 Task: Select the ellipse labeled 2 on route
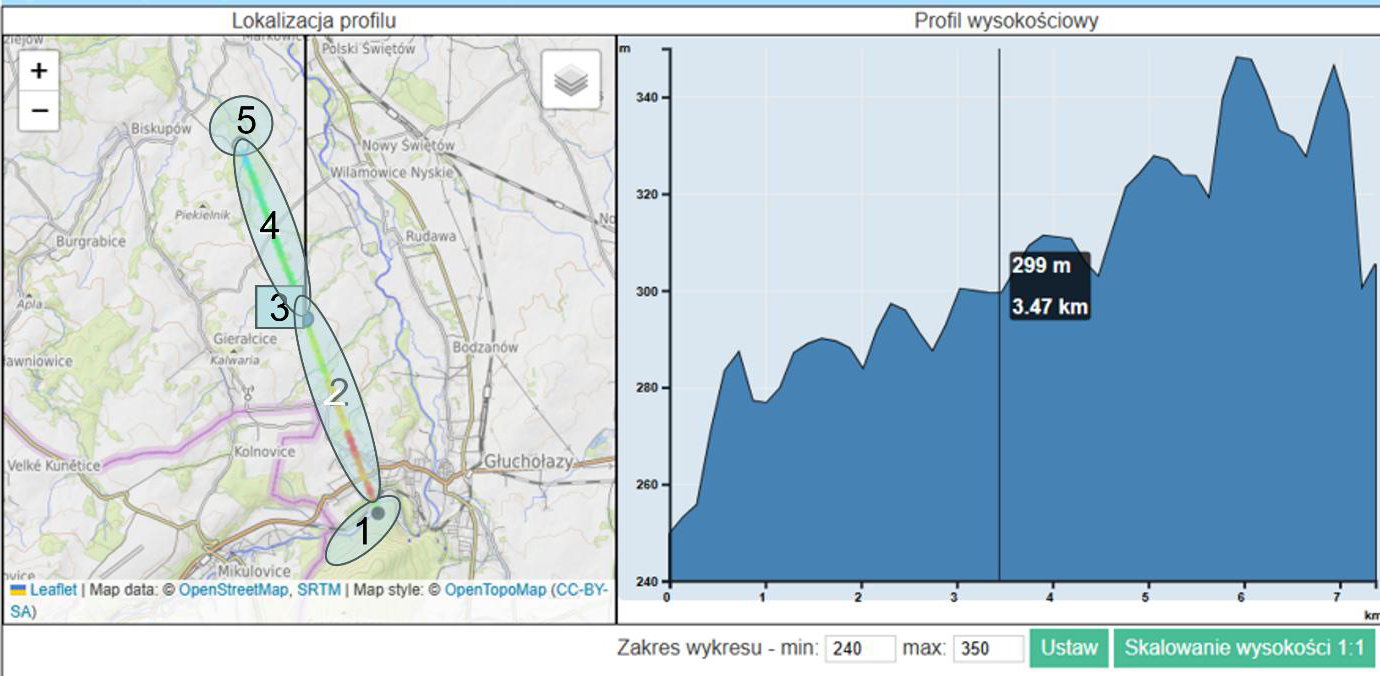338,395
